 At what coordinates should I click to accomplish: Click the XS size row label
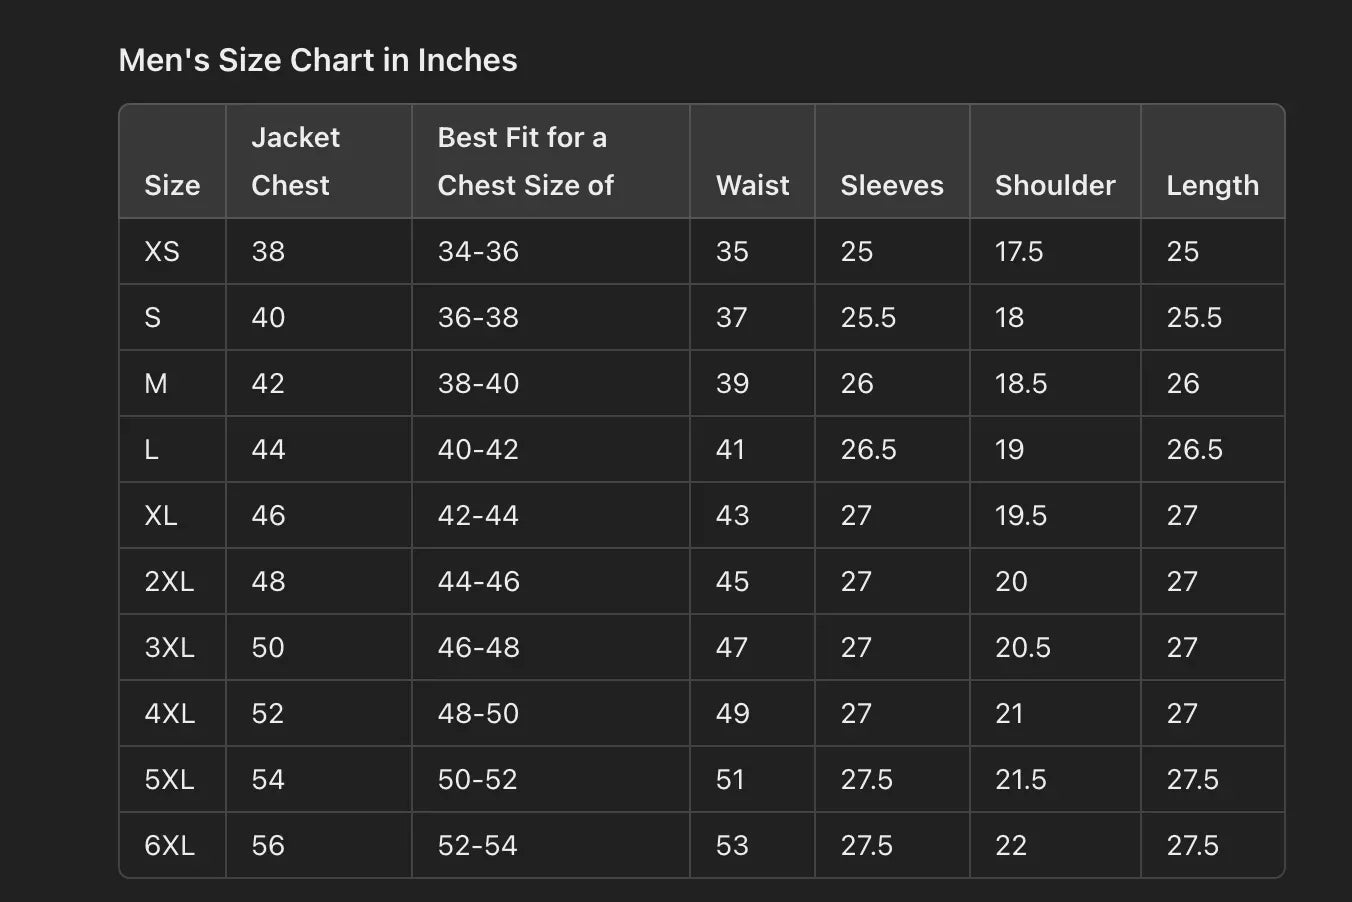coord(162,251)
